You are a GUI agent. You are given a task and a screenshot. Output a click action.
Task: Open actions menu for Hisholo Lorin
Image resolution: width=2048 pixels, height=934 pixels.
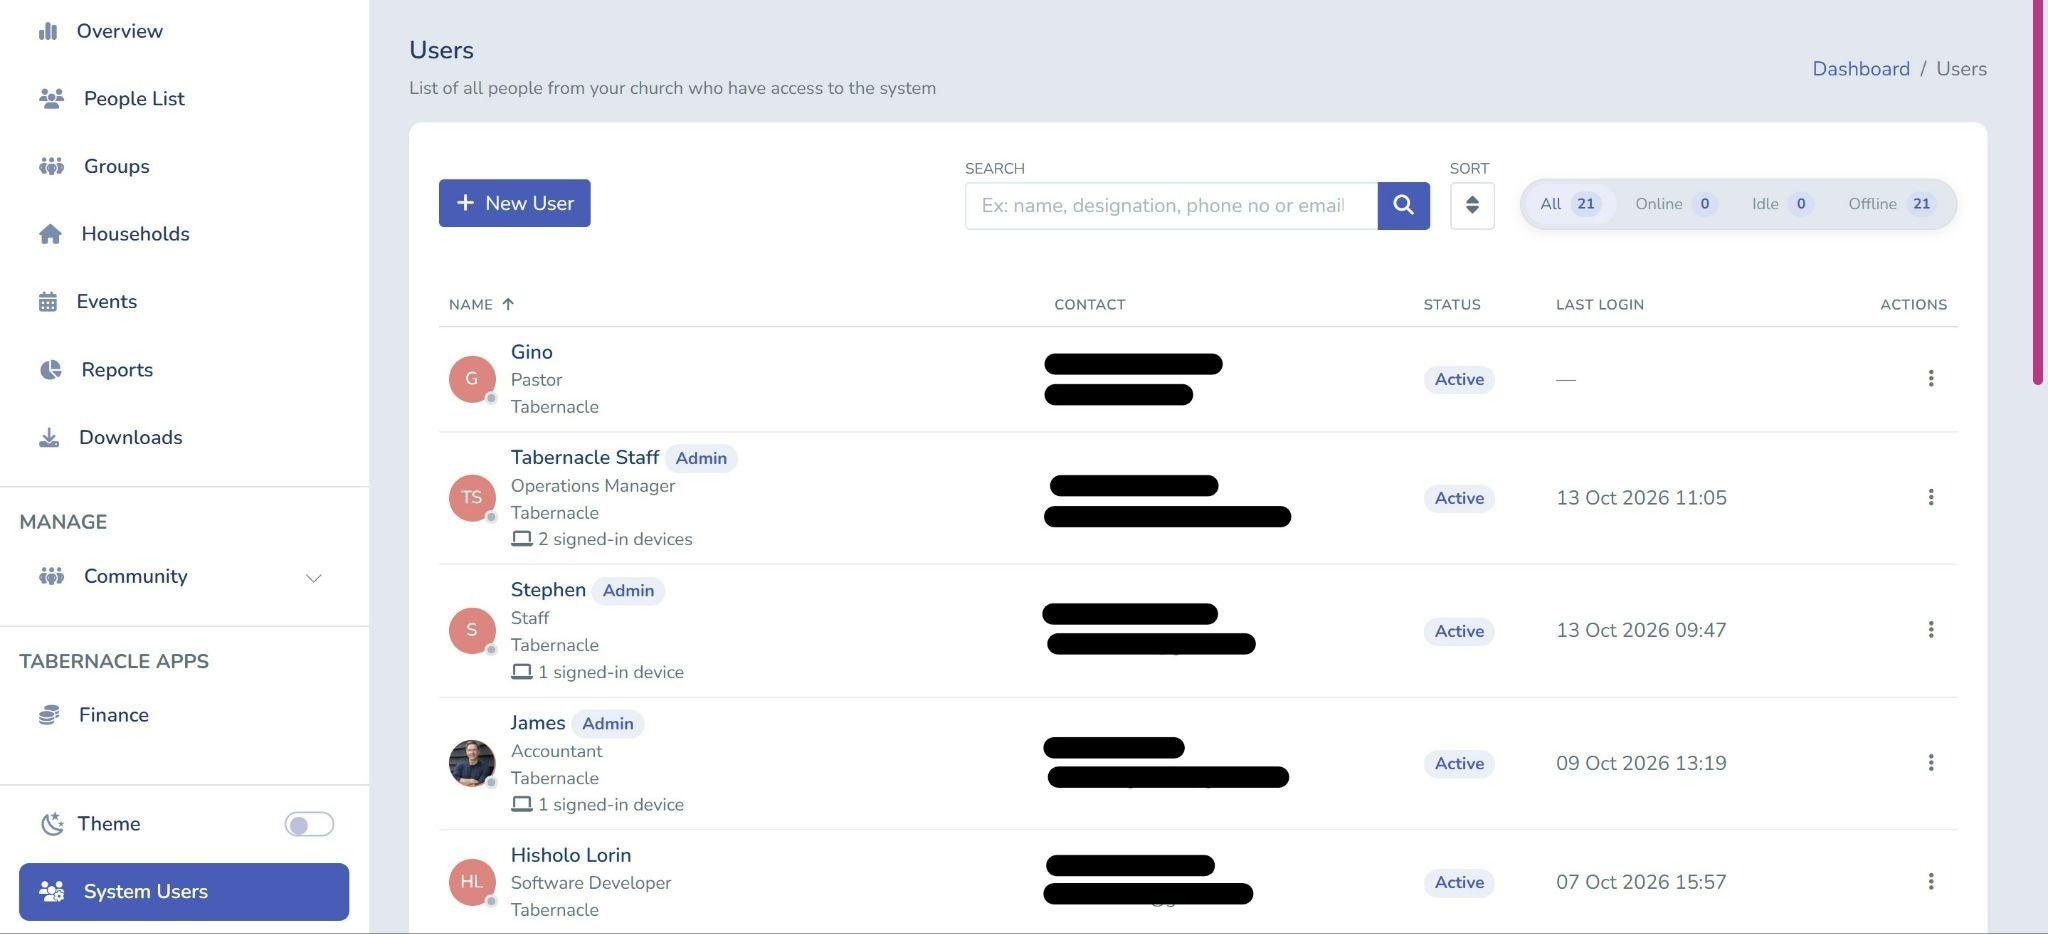1930,881
